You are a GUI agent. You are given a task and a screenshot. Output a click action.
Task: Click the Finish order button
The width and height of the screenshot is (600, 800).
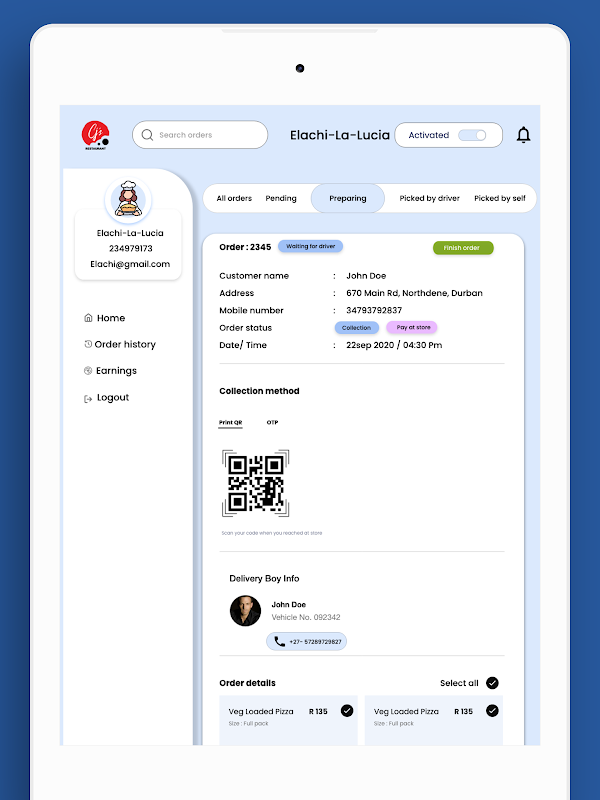tap(463, 248)
